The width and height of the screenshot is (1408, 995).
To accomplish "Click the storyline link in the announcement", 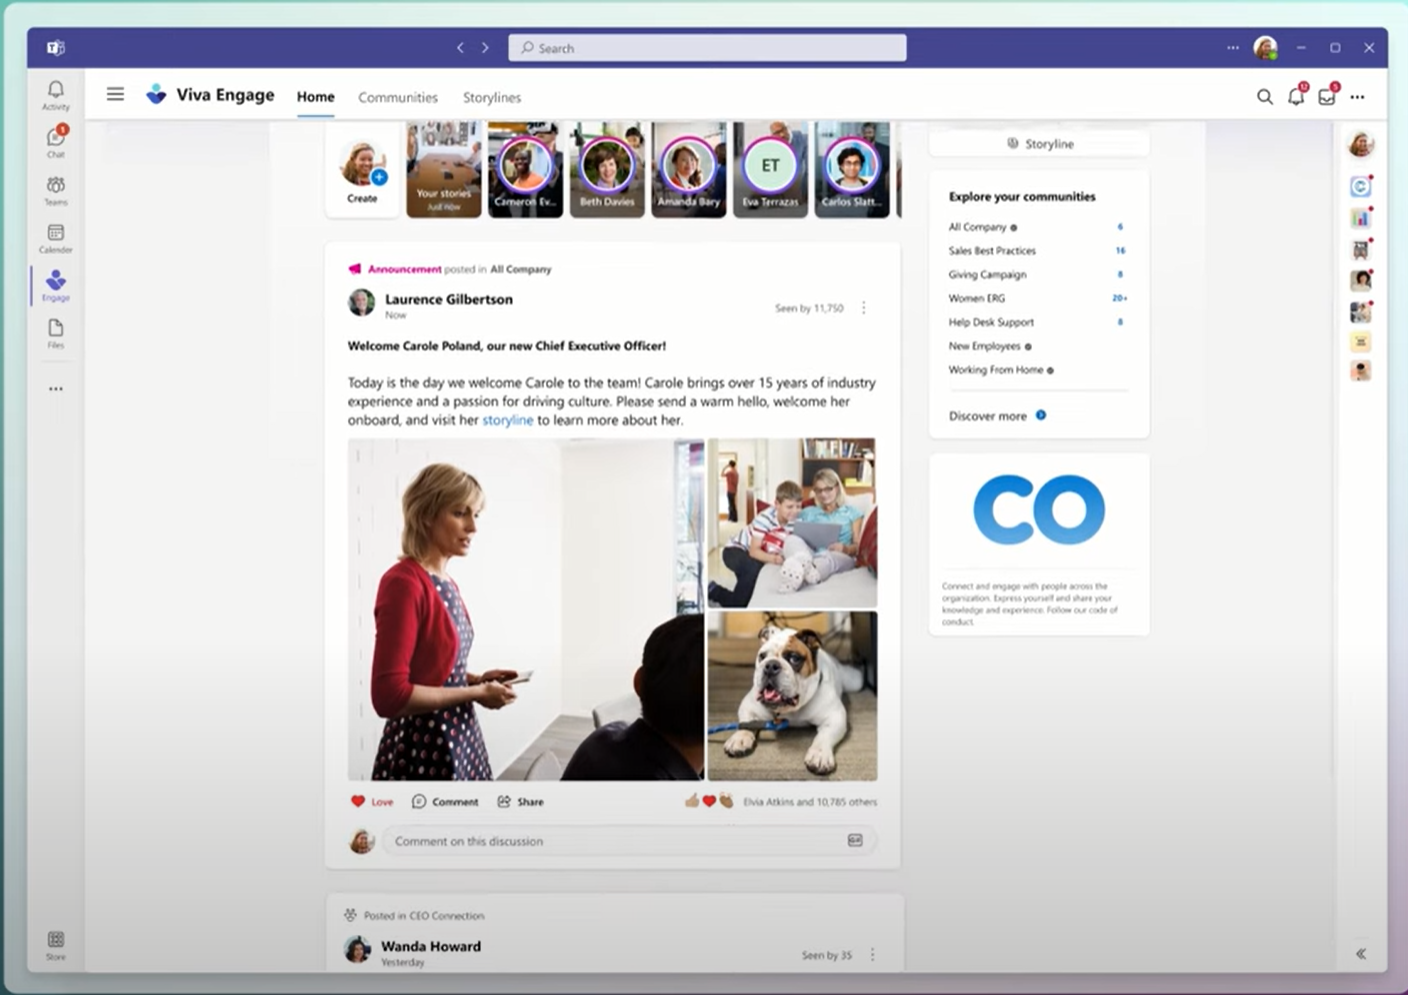I will click(x=507, y=421).
